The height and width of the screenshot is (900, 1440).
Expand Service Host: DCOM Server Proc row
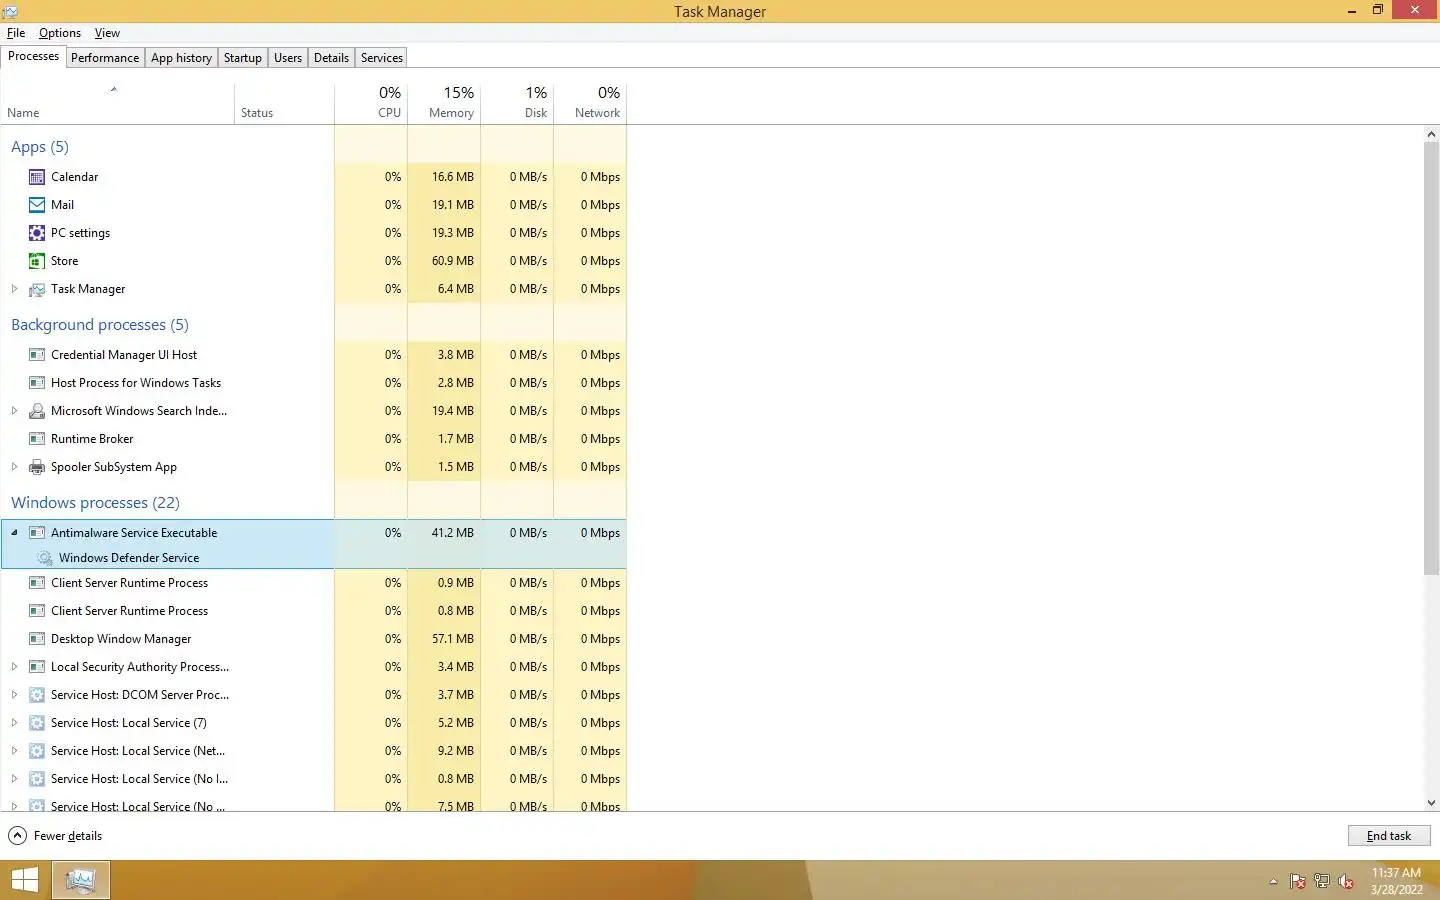click(14, 695)
